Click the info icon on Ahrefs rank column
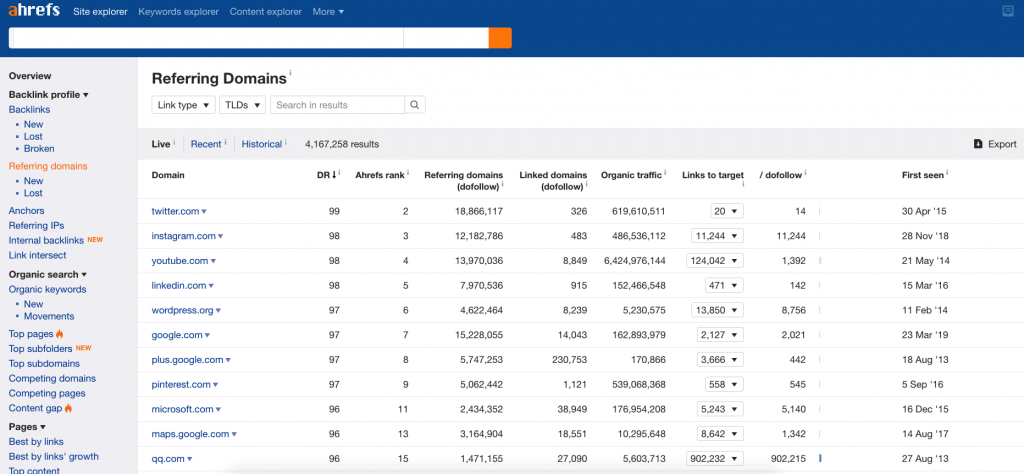1024x474 pixels. click(x=409, y=173)
